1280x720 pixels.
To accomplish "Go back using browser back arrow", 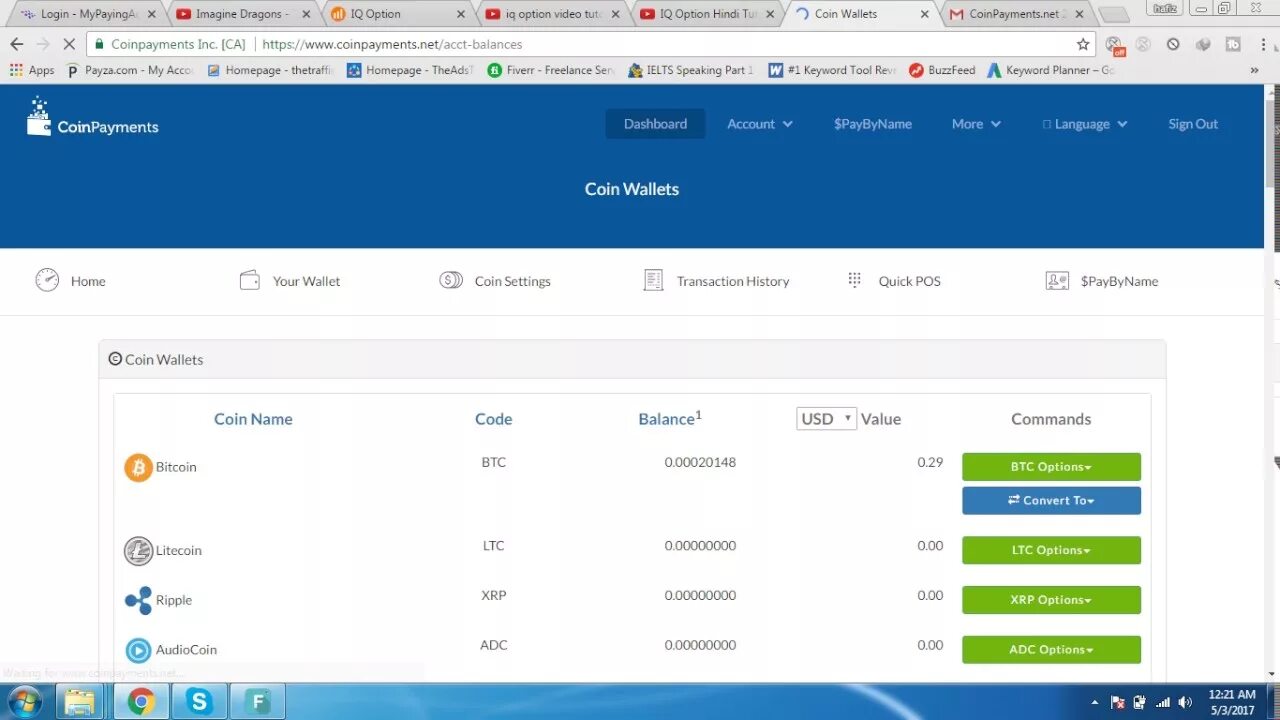I will coord(16,44).
